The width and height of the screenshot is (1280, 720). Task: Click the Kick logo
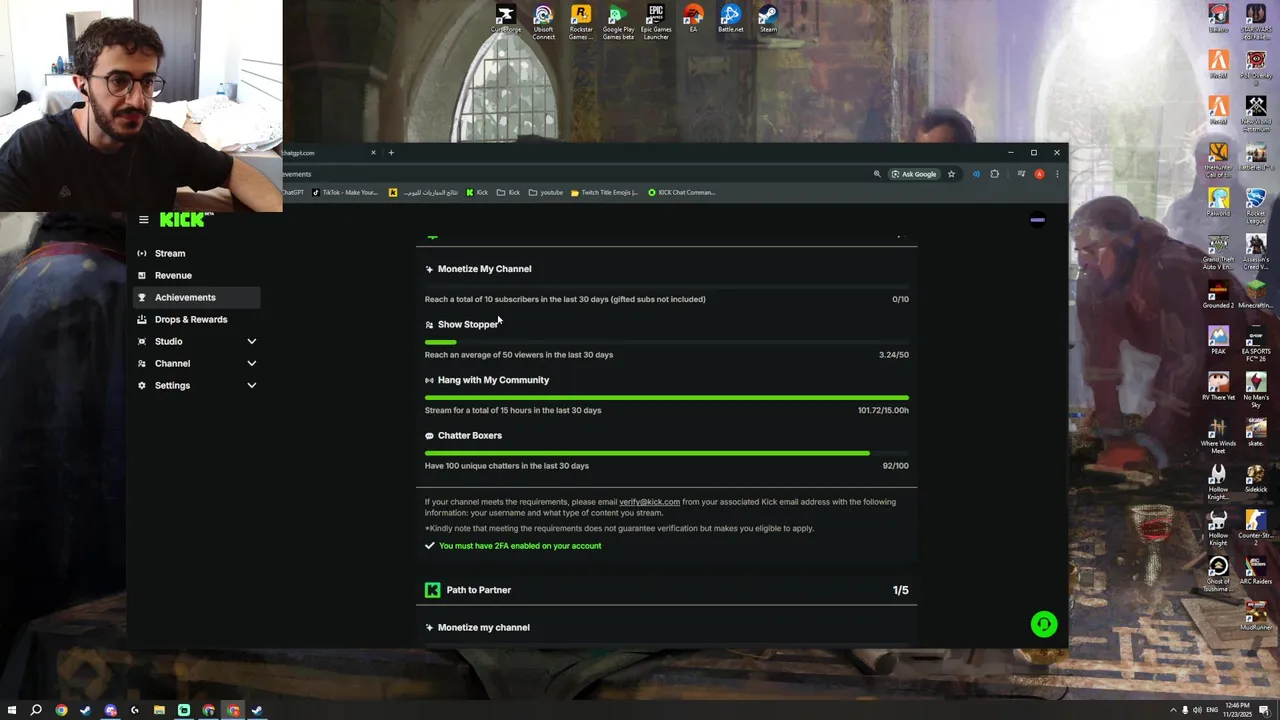[x=186, y=220]
